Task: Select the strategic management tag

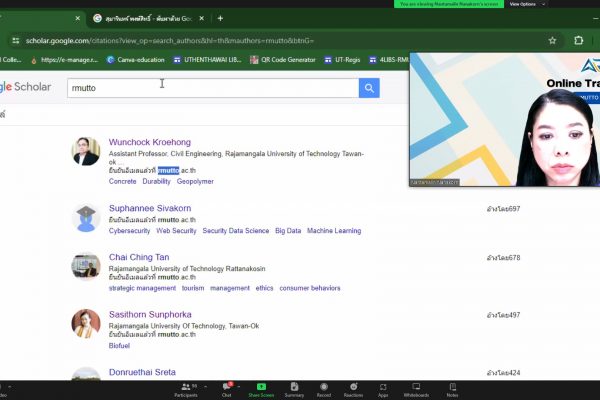Action: (142, 288)
